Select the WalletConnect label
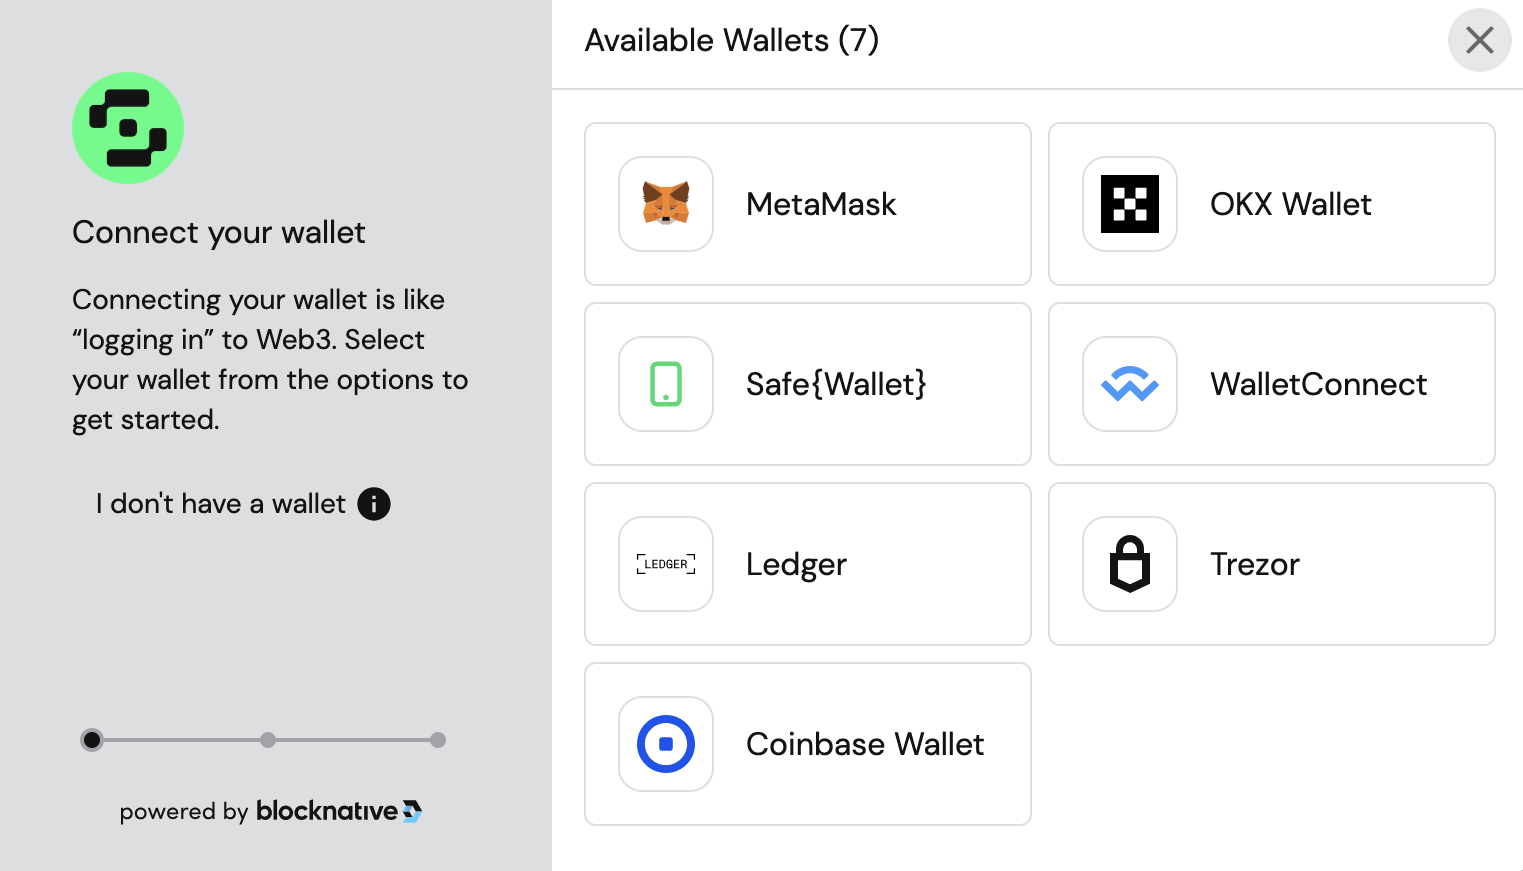Image resolution: width=1523 pixels, height=871 pixels. pos(1318,384)
